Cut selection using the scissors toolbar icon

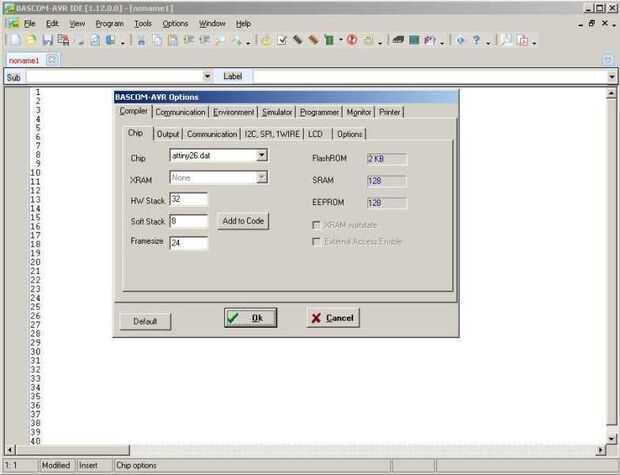(x=141, y=40)
